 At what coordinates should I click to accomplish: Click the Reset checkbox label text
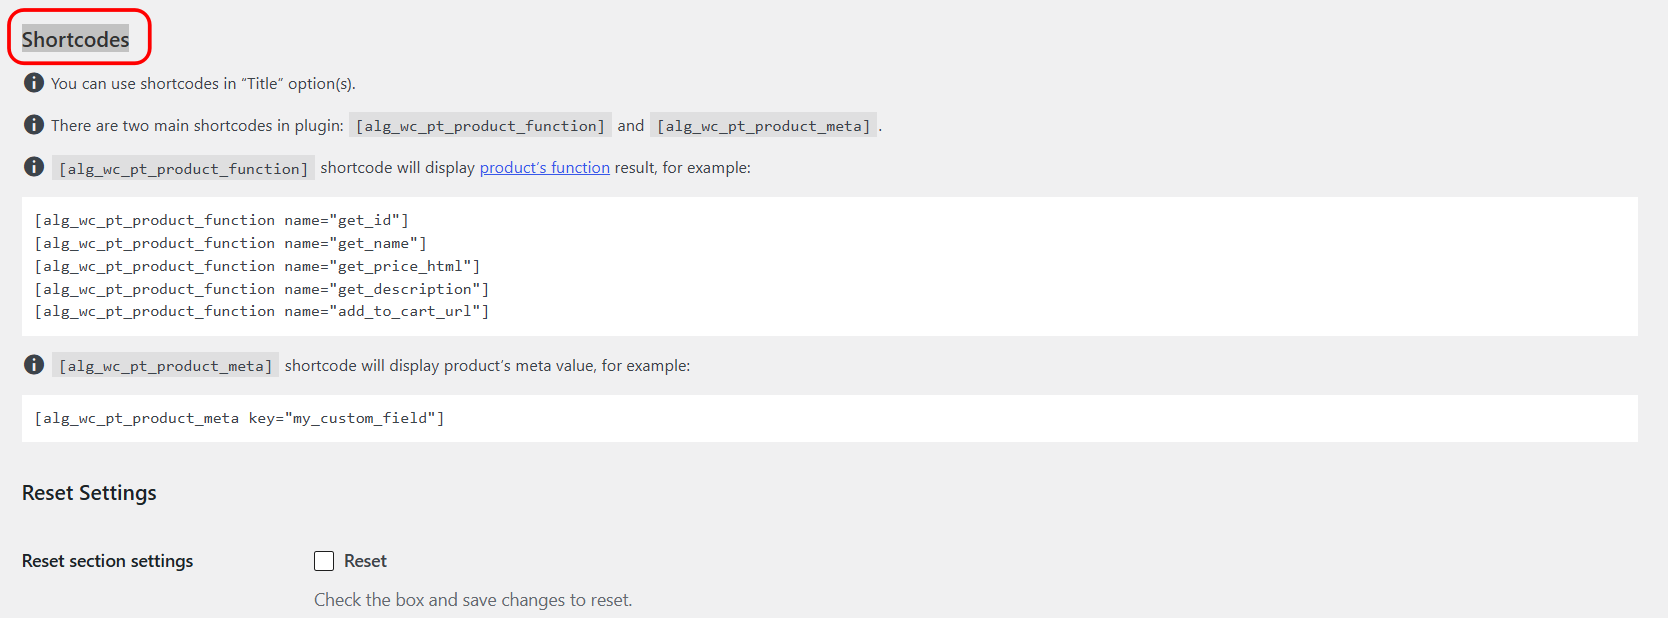pos(365,561)
